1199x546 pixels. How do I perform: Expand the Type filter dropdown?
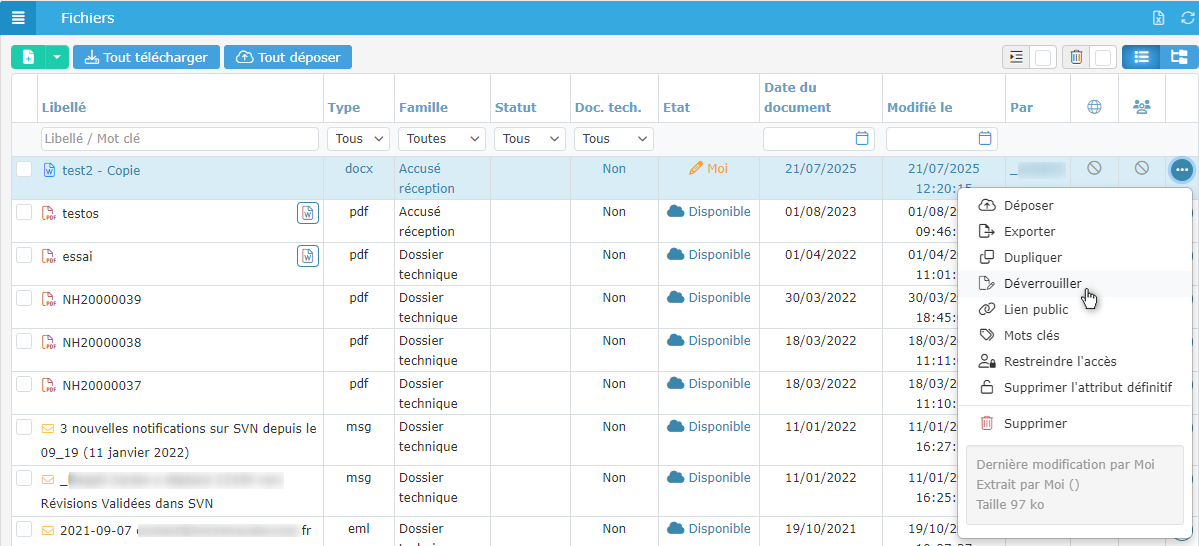(x=359, y=139)
